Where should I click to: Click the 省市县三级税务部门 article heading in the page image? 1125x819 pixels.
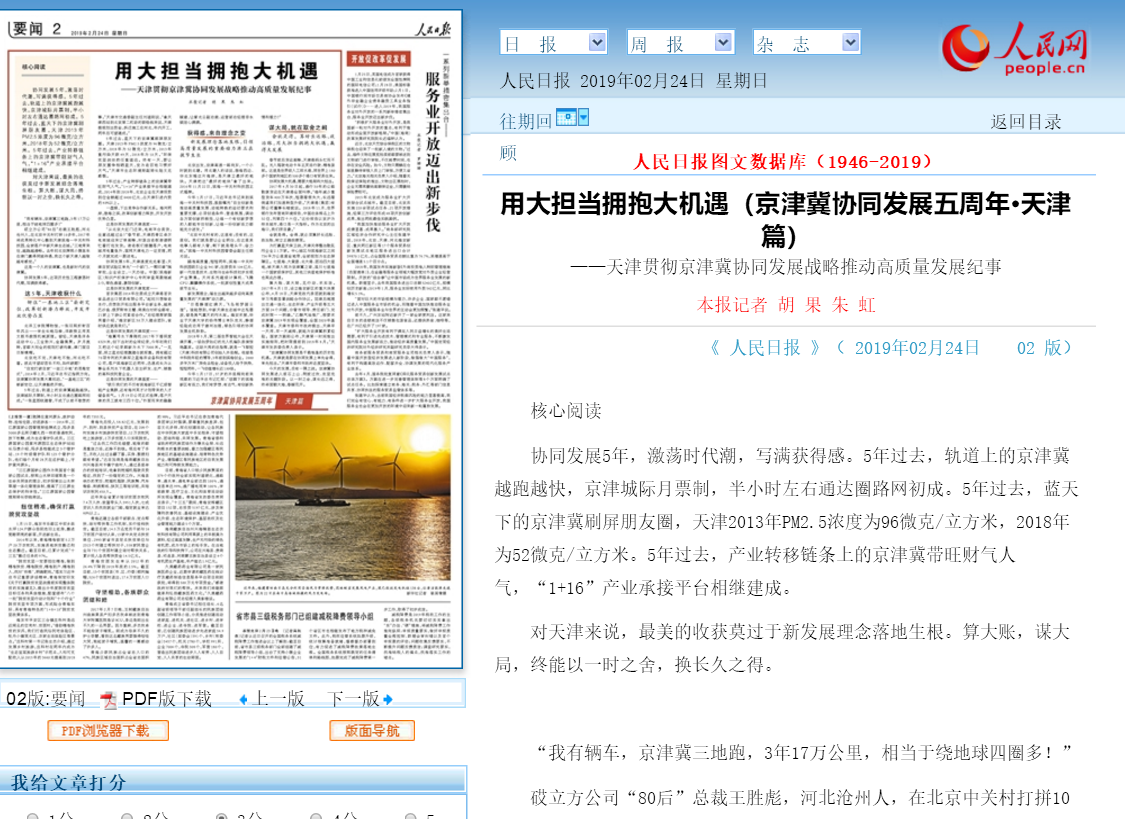305,617
